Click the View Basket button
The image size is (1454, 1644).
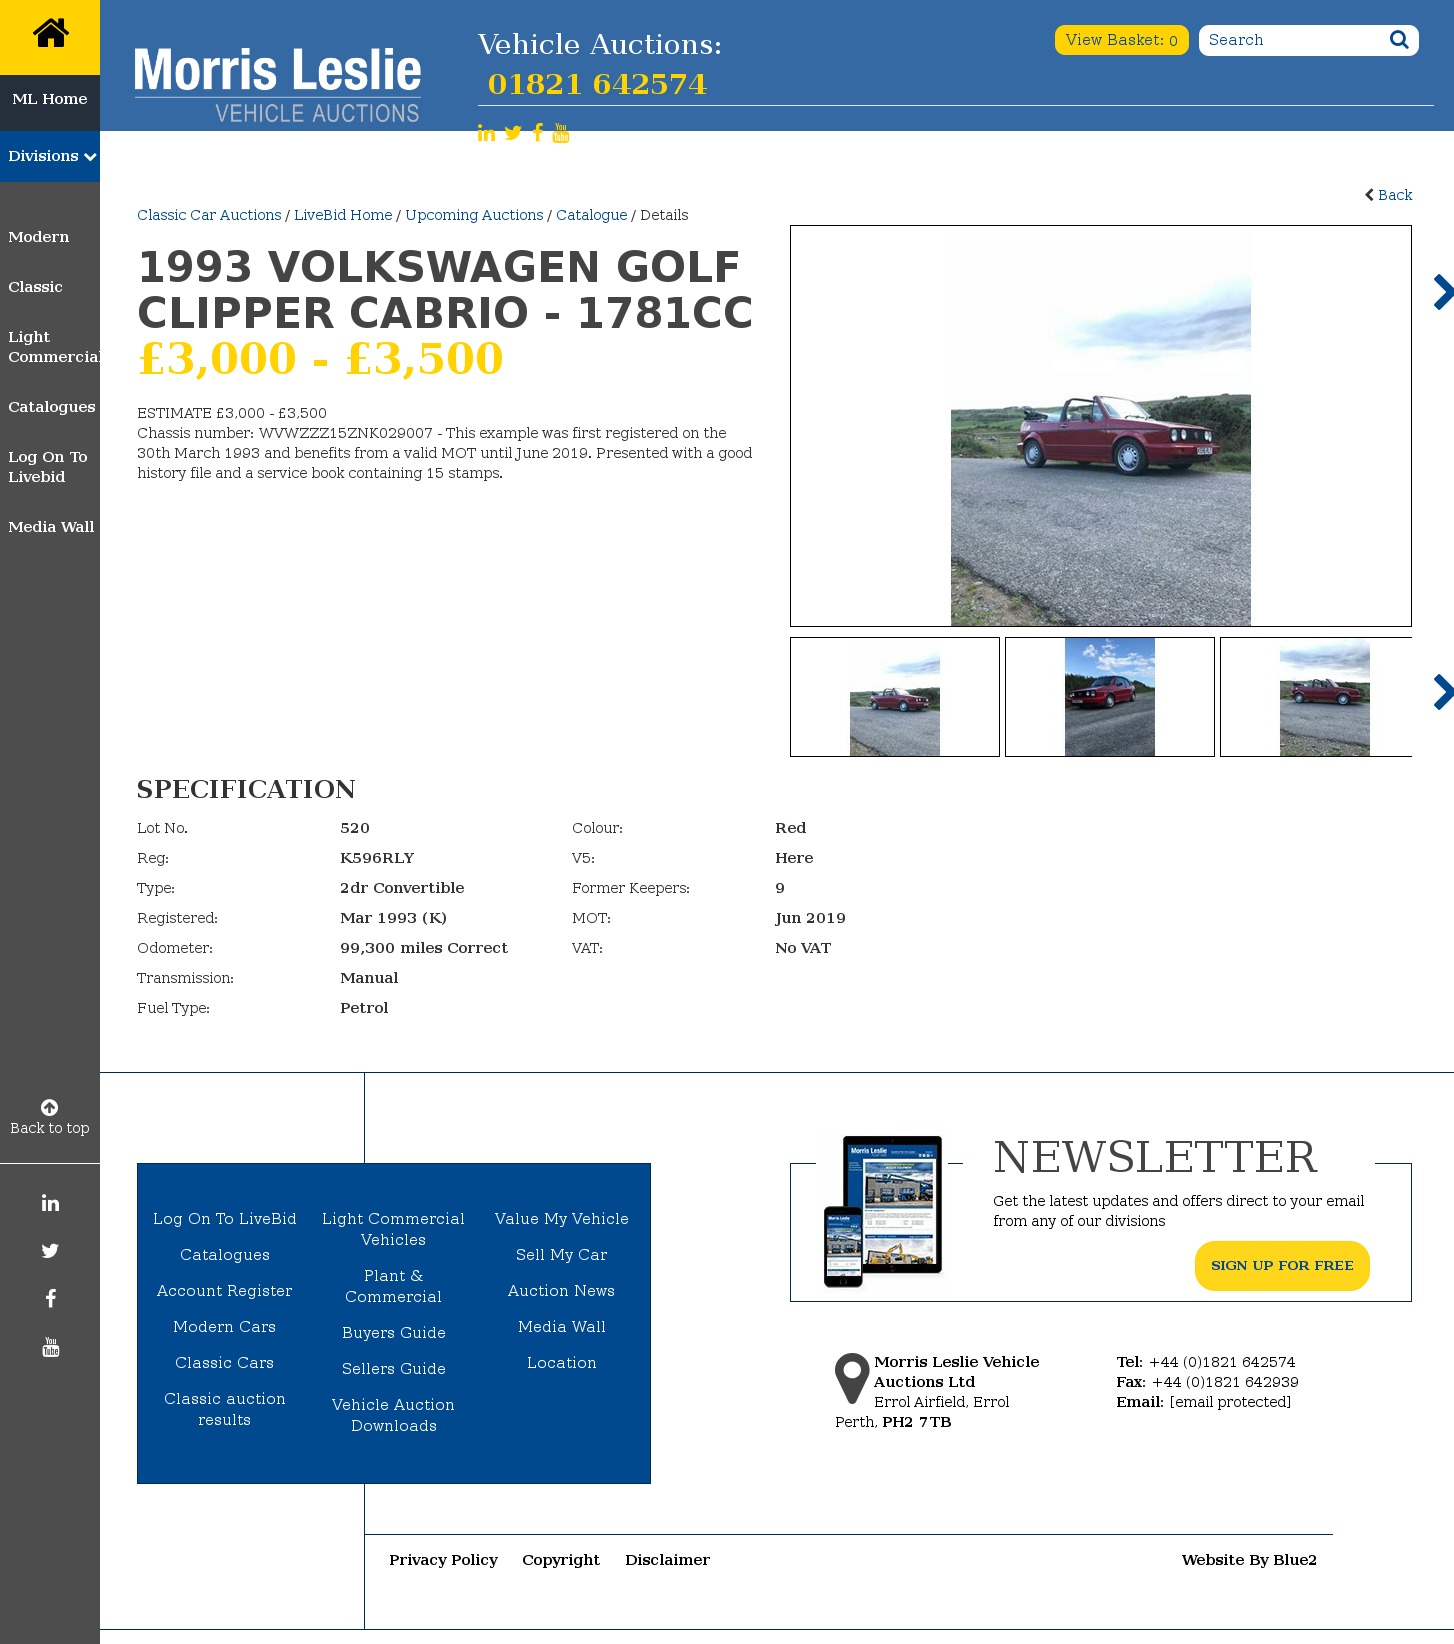[x=1121, y=40]
